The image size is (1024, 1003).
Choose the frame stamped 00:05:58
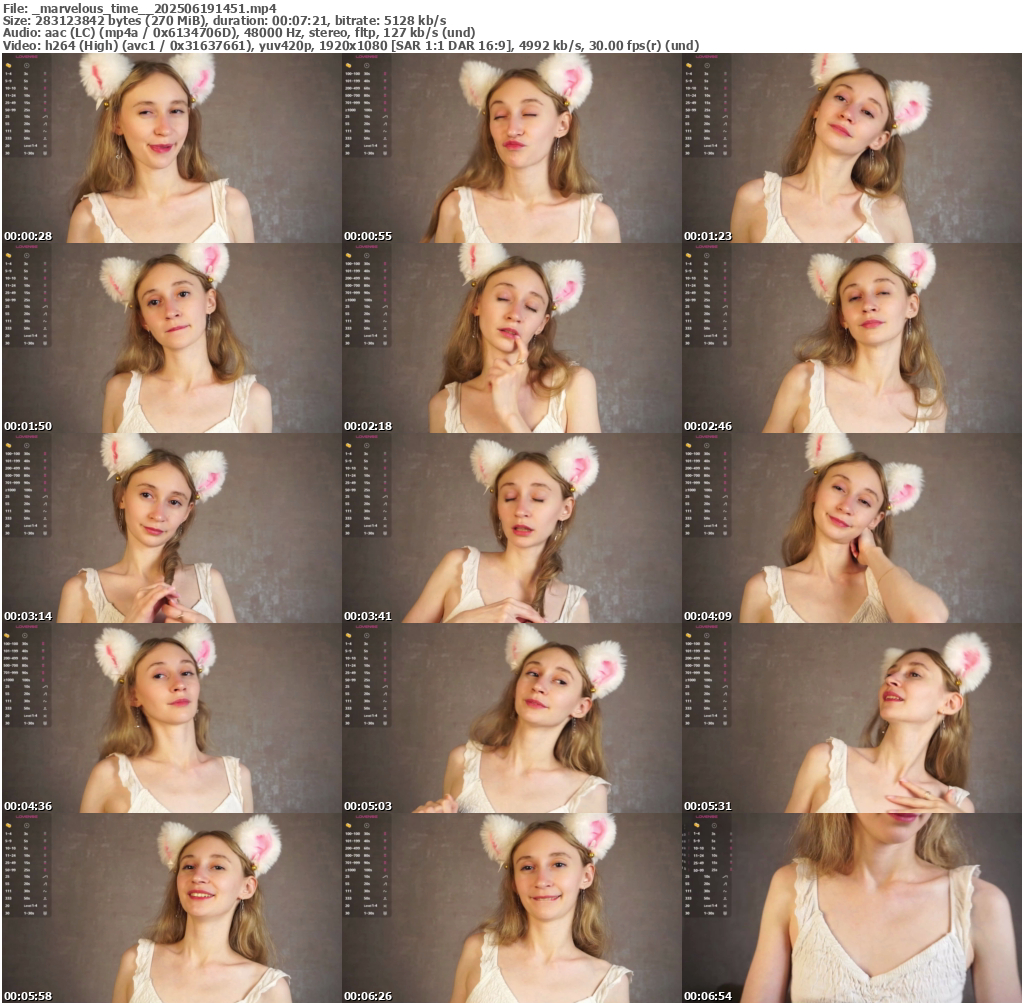(x=172, y=908)
